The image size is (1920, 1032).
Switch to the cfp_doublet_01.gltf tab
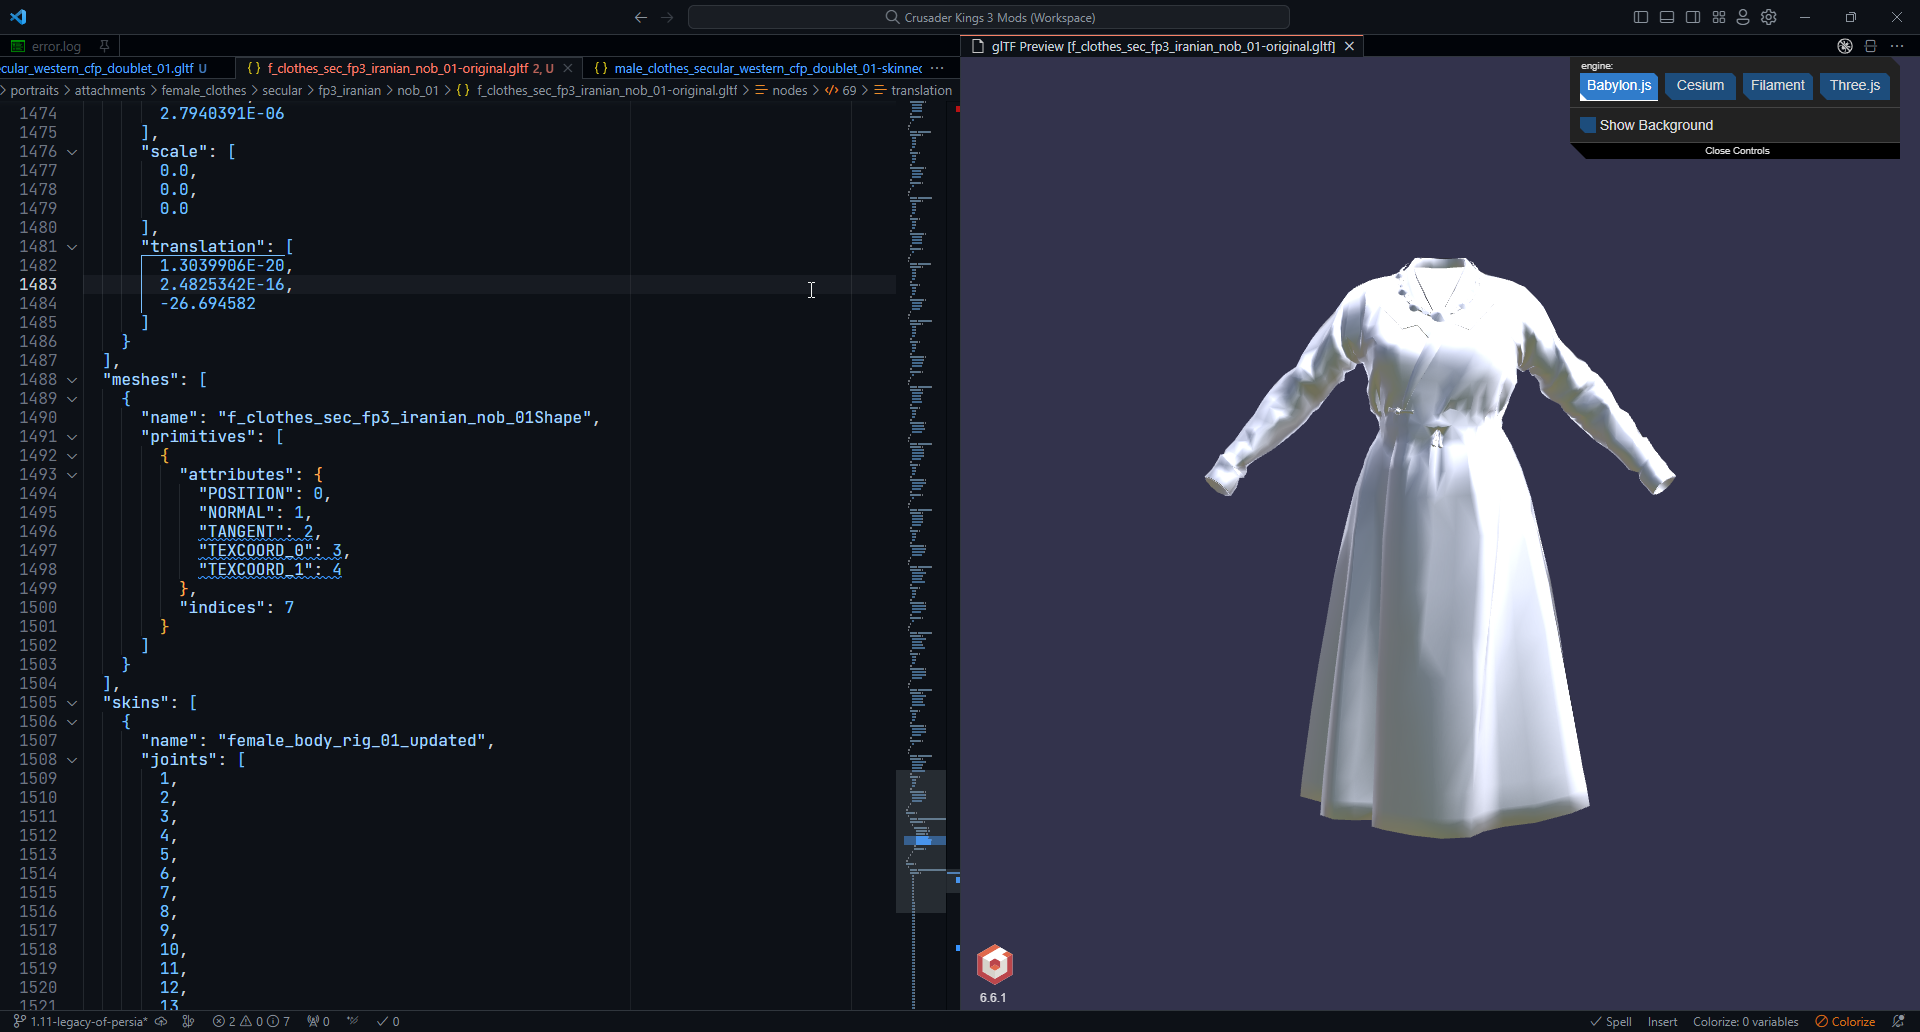coord(104,68)
